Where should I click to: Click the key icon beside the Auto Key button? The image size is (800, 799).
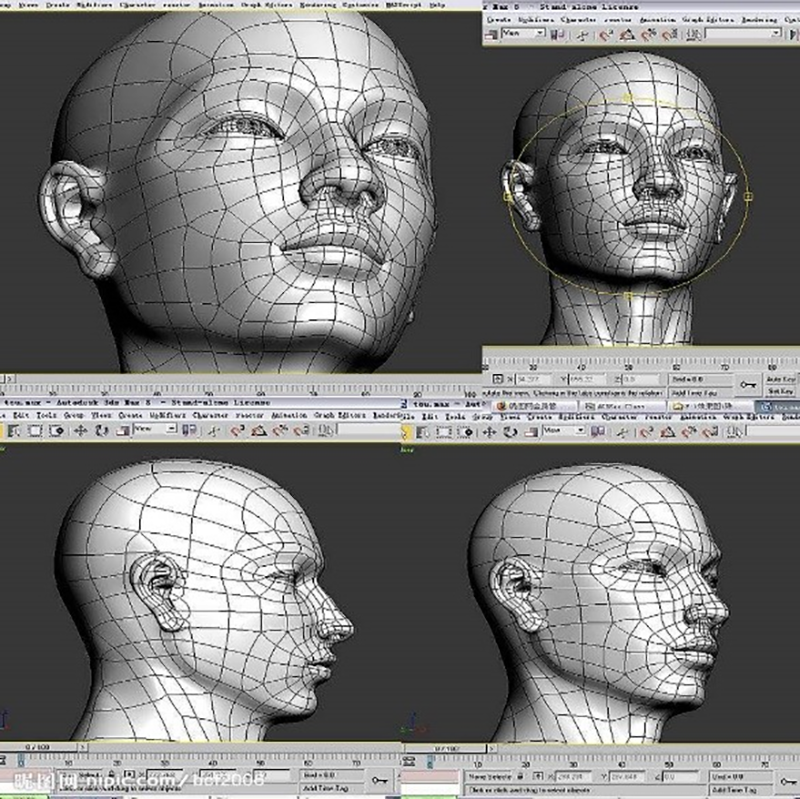click(747, 382)
